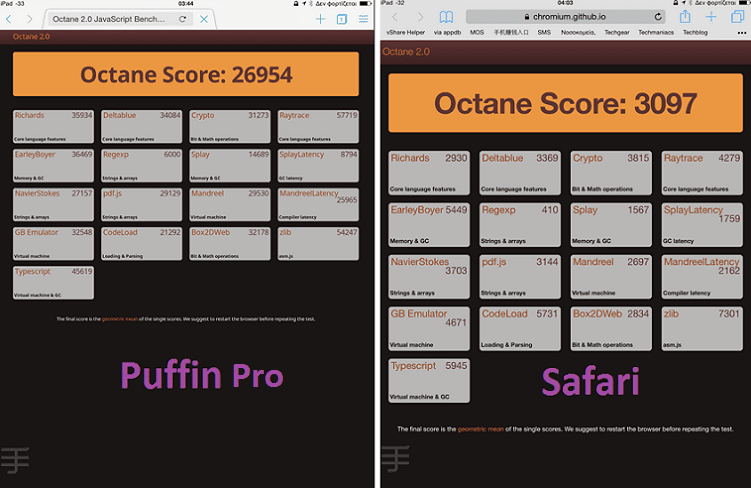Select pdf.js 3144 result box

click(x=520, y=277)
